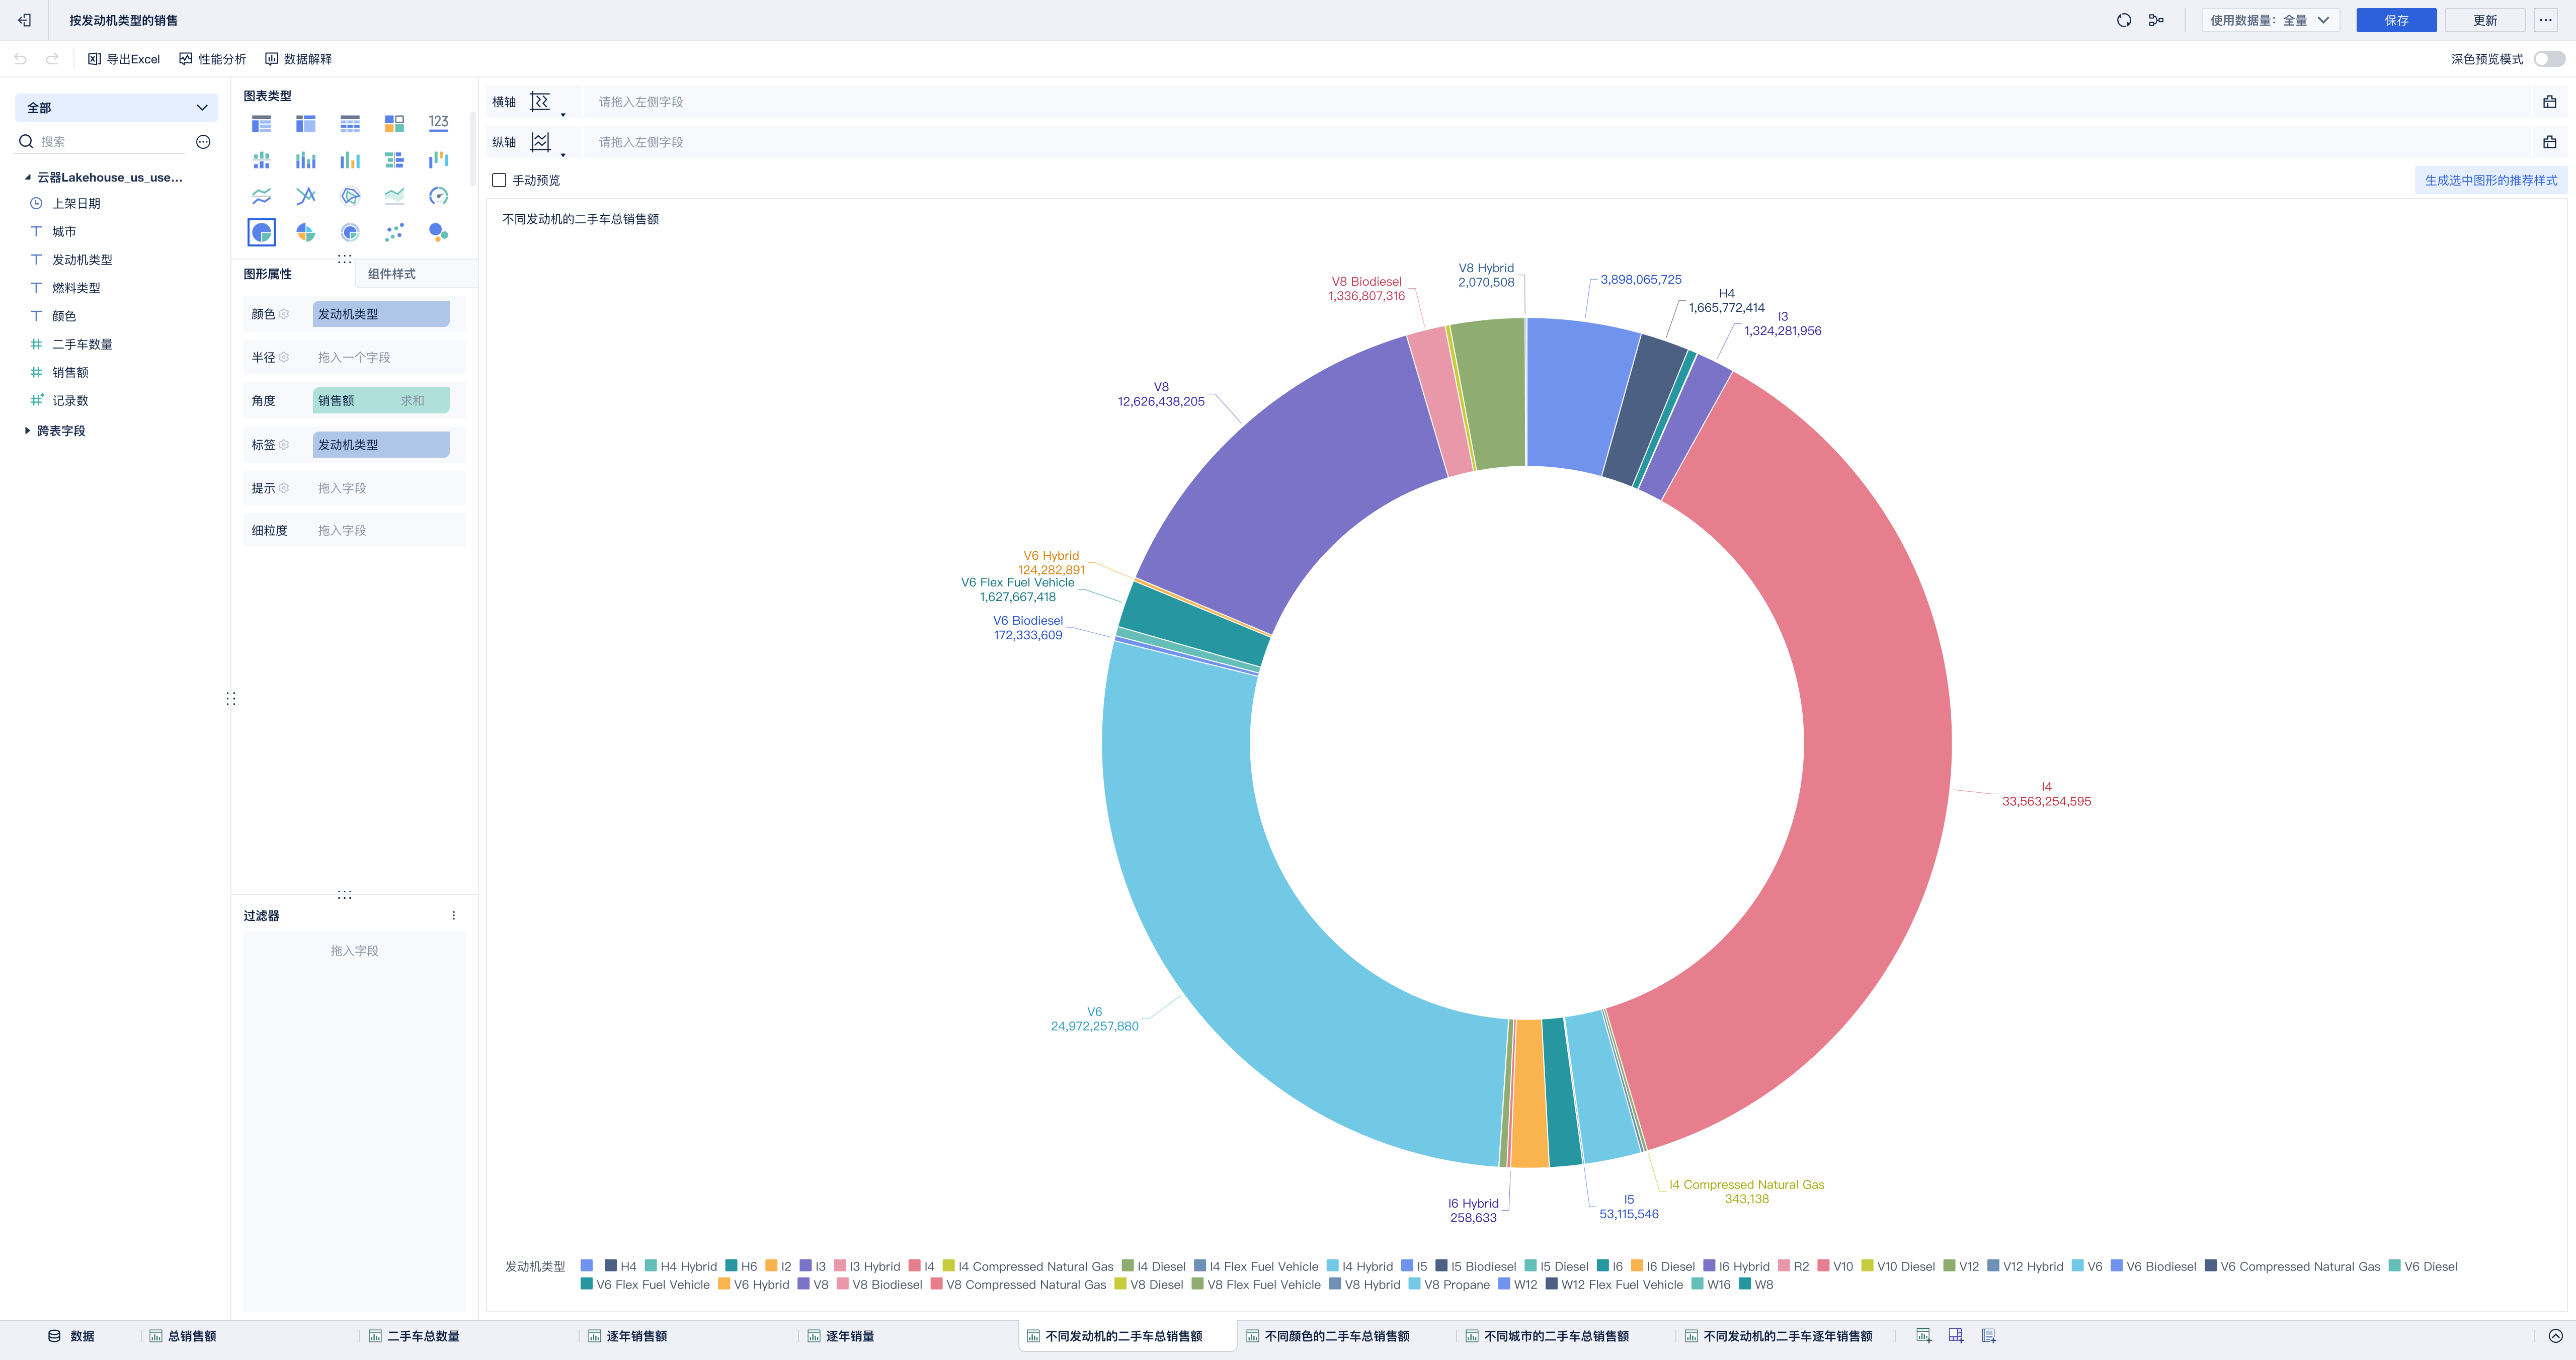Open the 使用数据量 全量 dropdown

(2270, 20)
